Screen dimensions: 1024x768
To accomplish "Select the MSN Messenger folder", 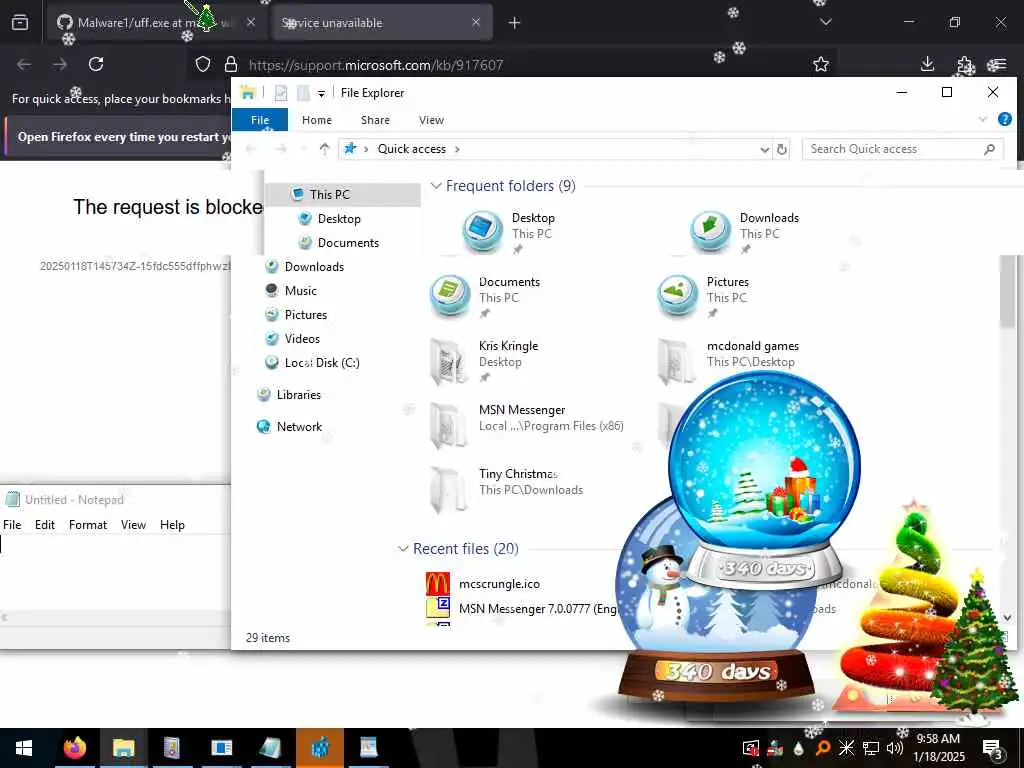I will point(526,424).
